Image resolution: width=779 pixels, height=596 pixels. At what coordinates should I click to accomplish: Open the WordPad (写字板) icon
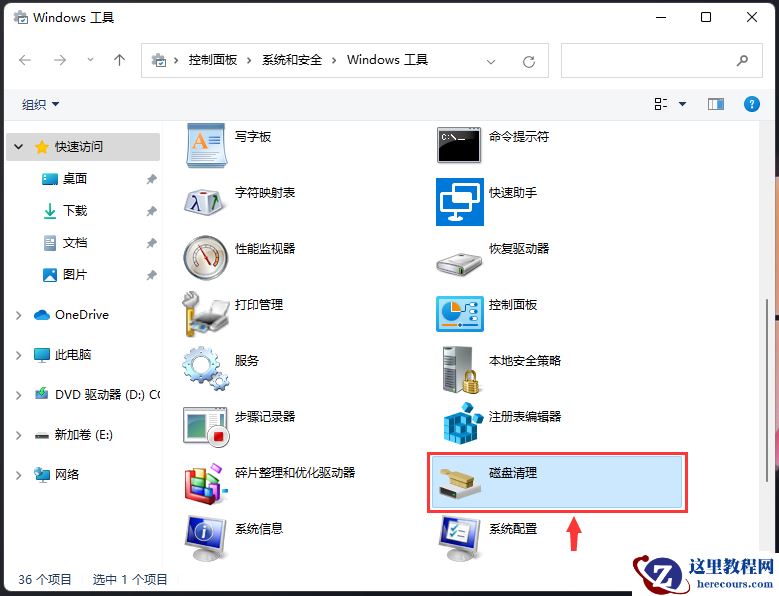click(x=207, y=146)
